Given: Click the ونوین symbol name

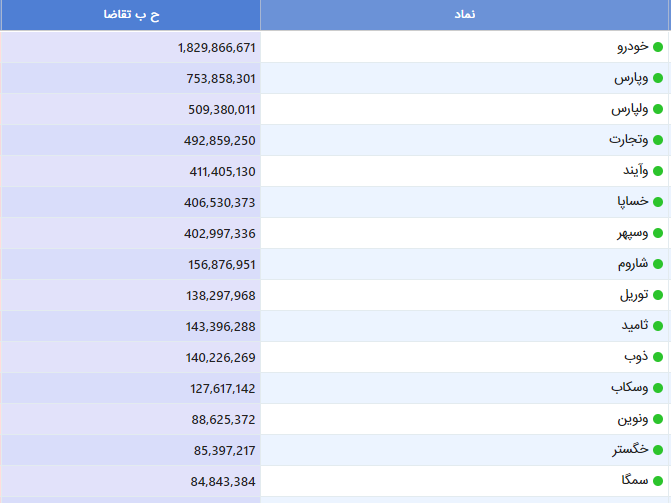Looking at the screenshot, I should point(633,419).
